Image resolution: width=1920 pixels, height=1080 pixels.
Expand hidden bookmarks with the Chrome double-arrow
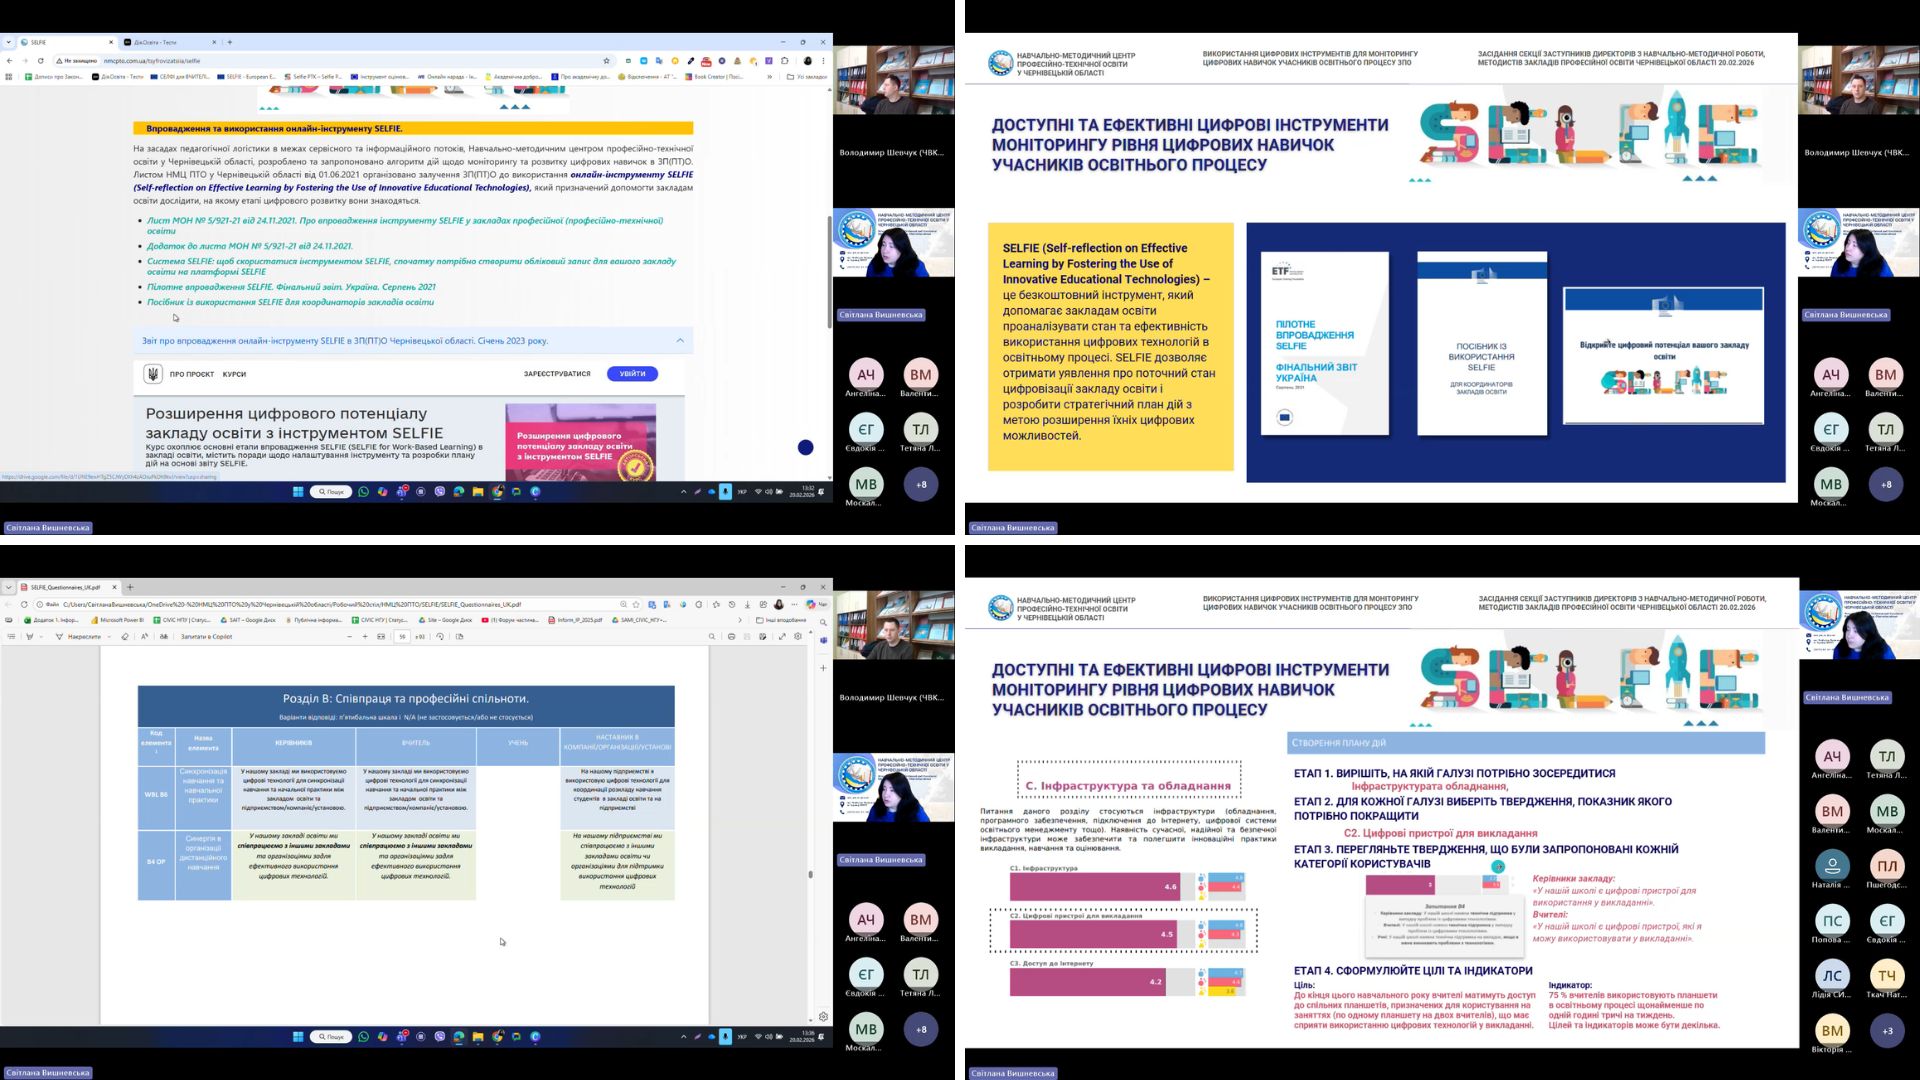pyautogui.click(x=769, y=77)
